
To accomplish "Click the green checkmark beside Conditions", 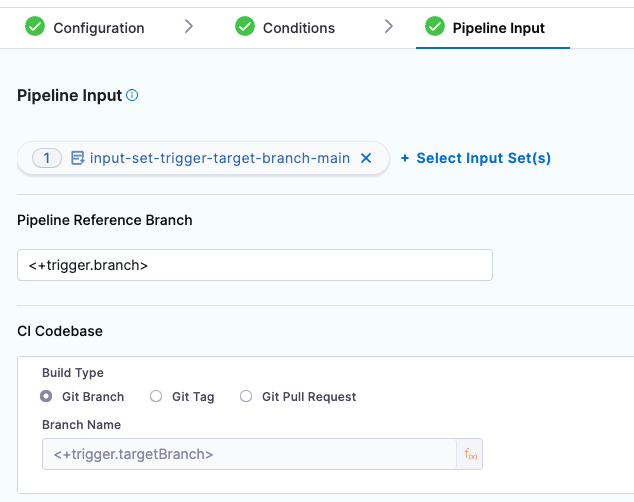I will pyautogui.click(x=245, y=27).
